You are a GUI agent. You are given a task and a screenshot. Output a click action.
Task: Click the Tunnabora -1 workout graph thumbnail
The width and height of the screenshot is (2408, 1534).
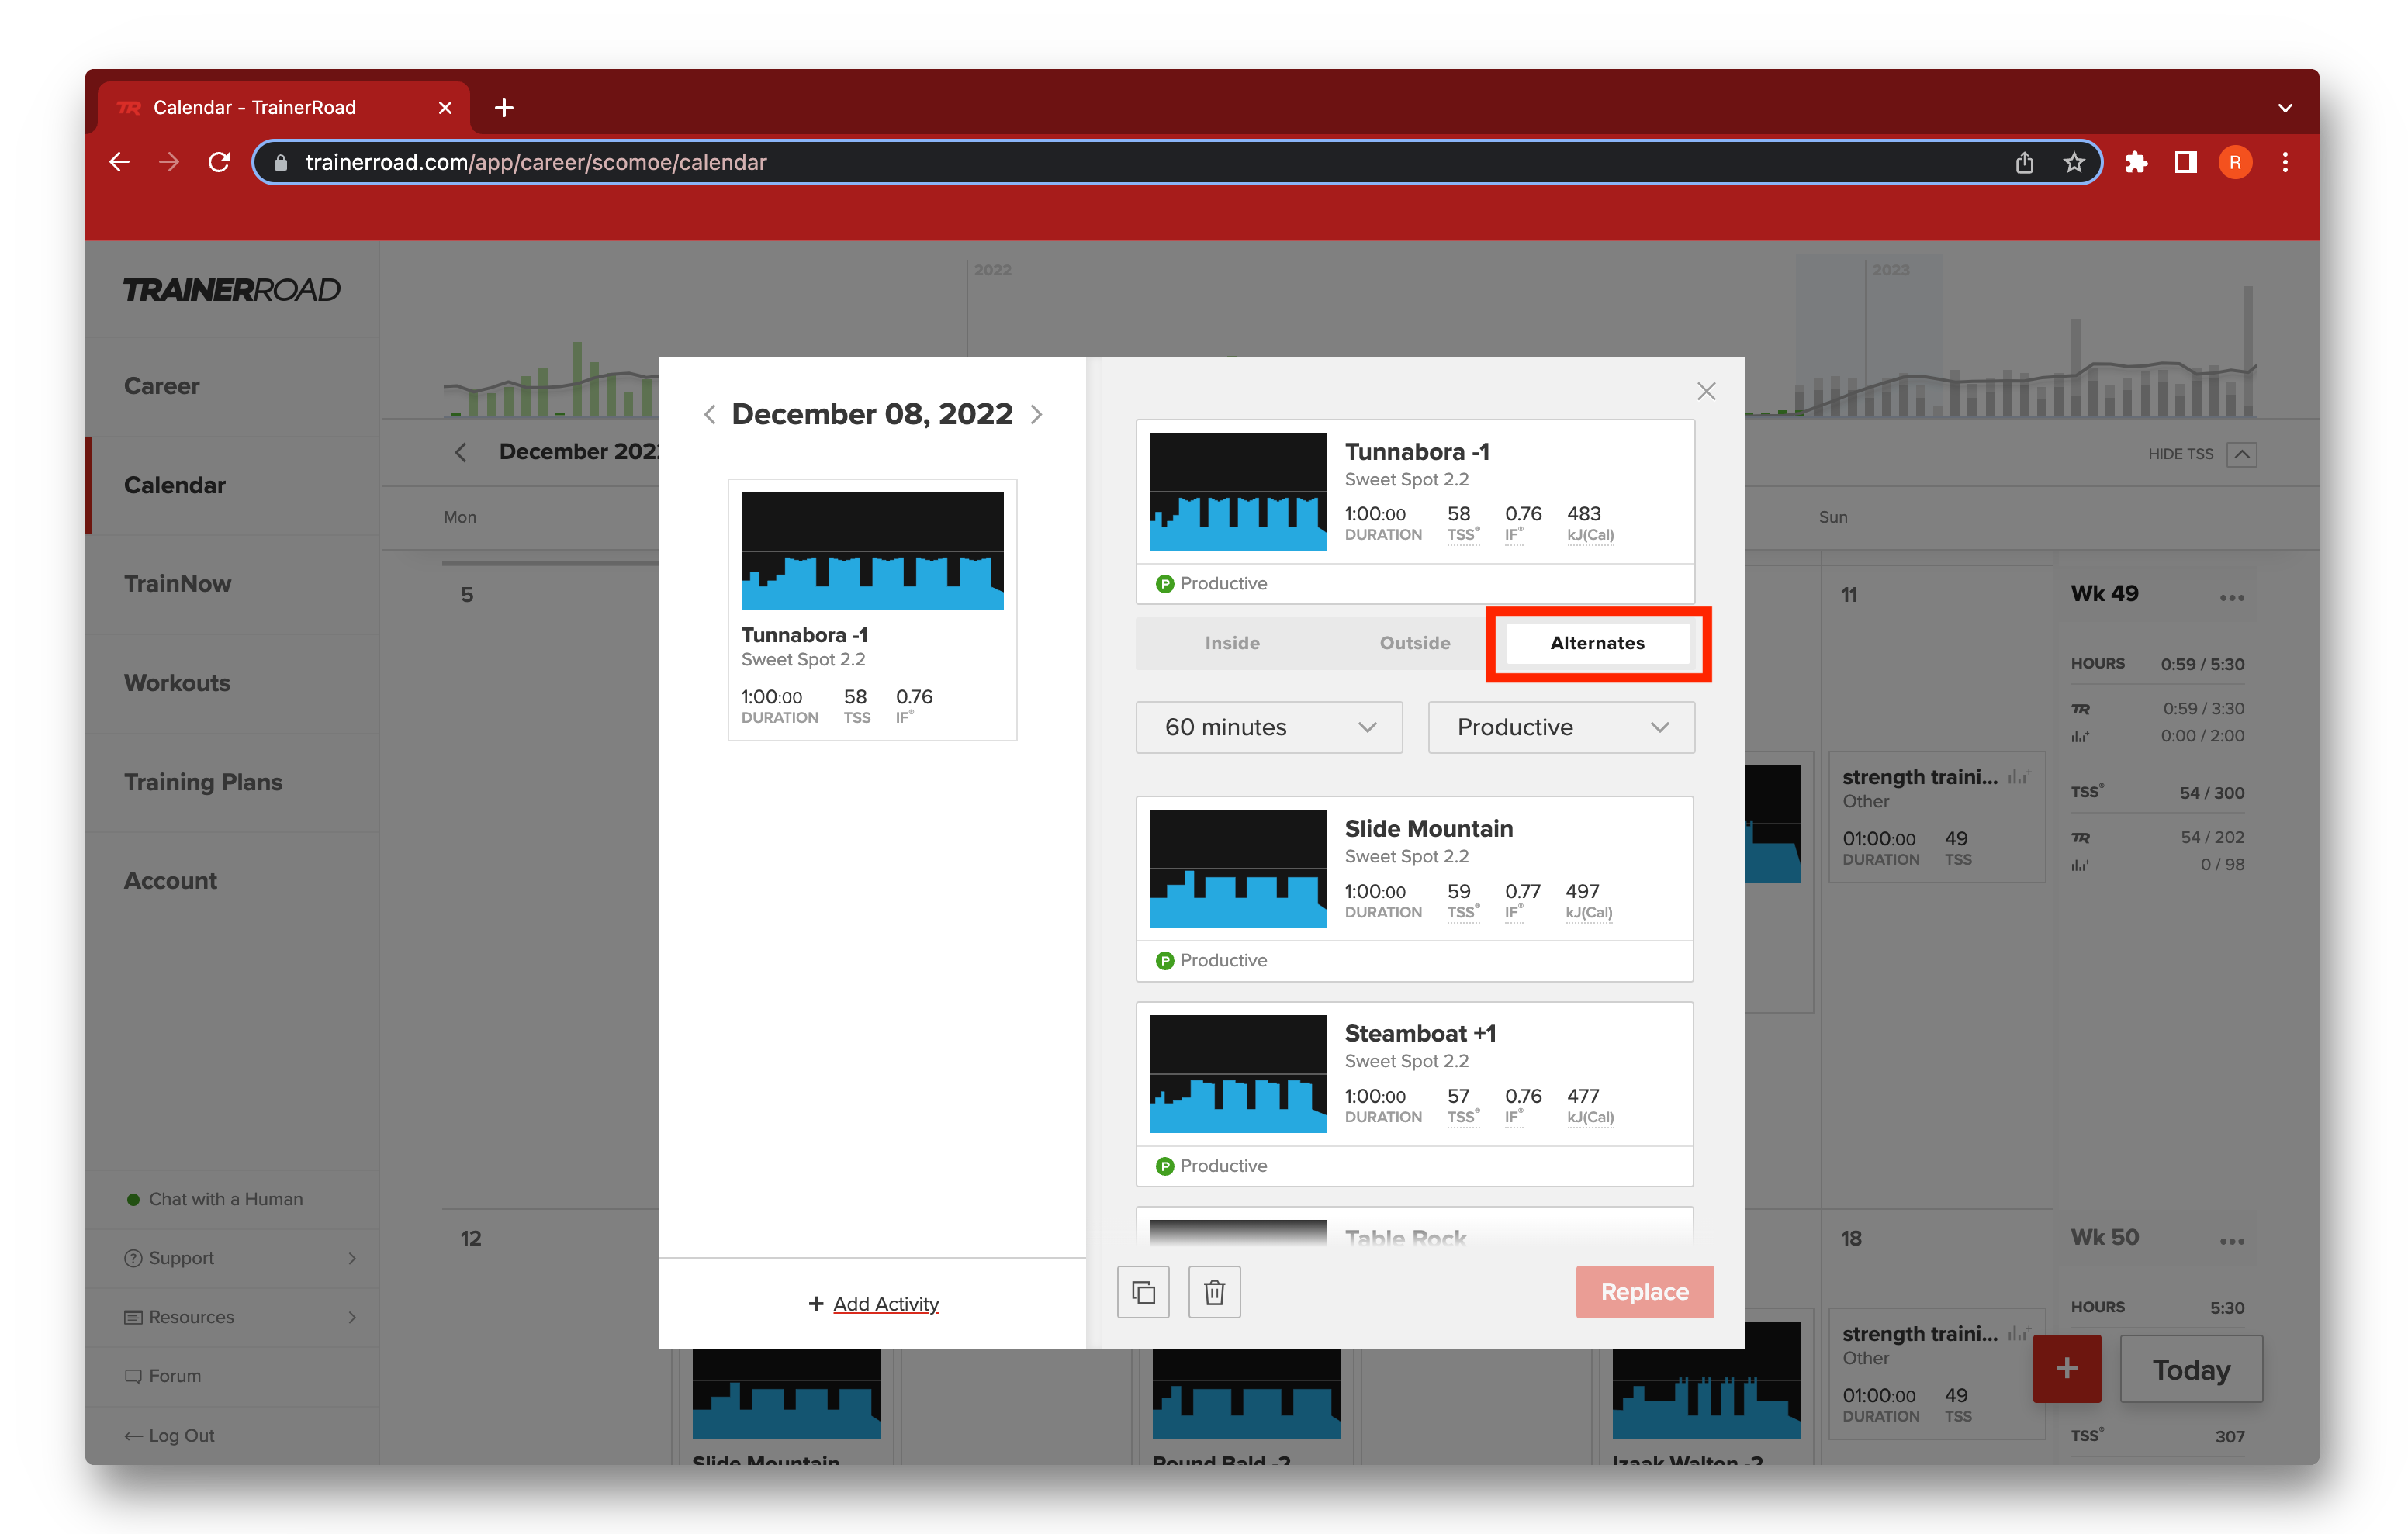pos(1237,491)
